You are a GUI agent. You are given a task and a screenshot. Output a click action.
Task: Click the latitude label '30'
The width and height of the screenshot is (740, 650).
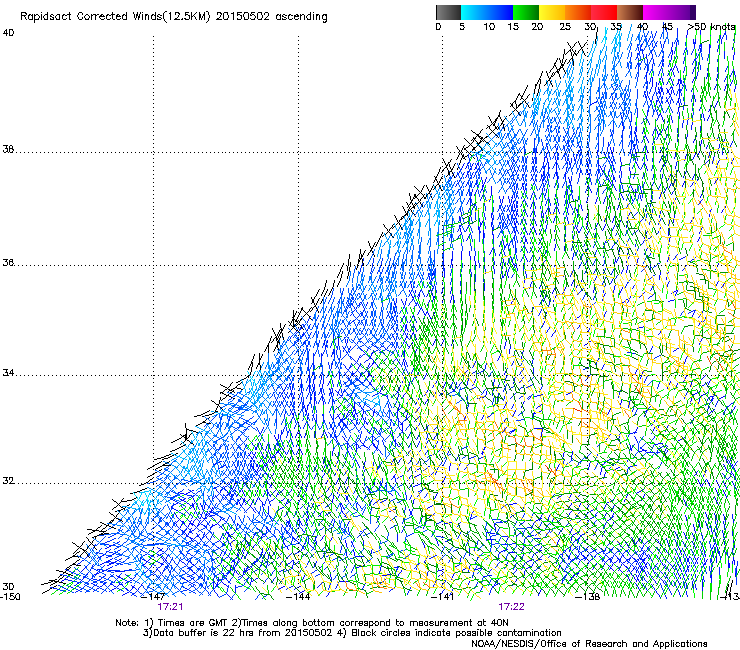8,587
